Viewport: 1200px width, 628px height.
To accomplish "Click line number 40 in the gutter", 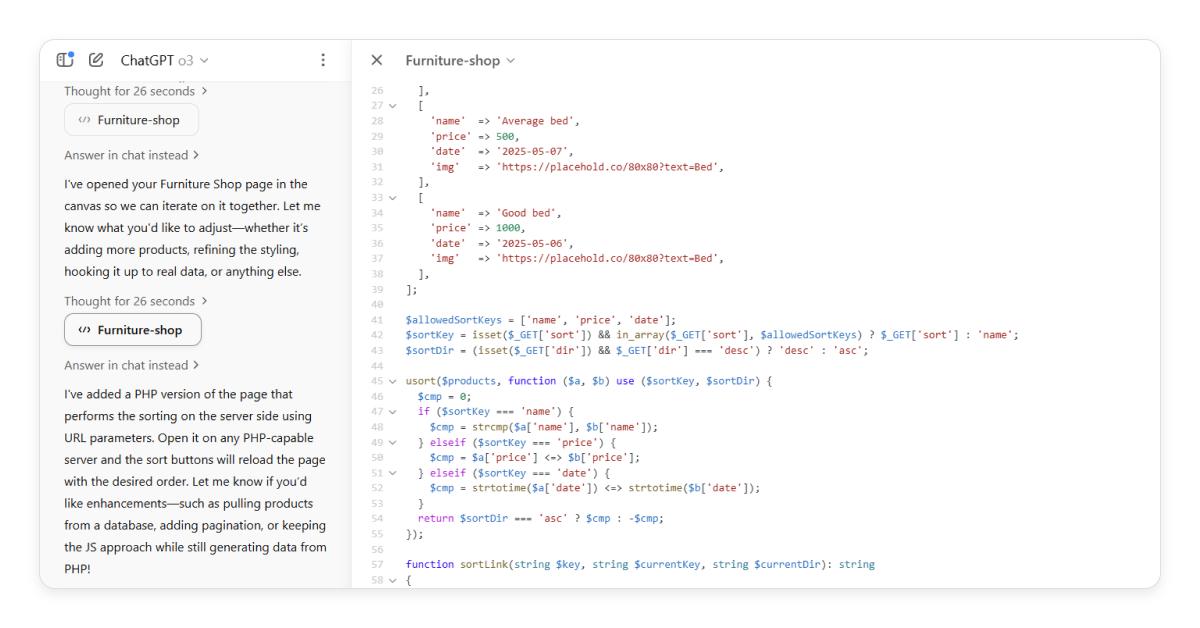I will coord(378,305).
